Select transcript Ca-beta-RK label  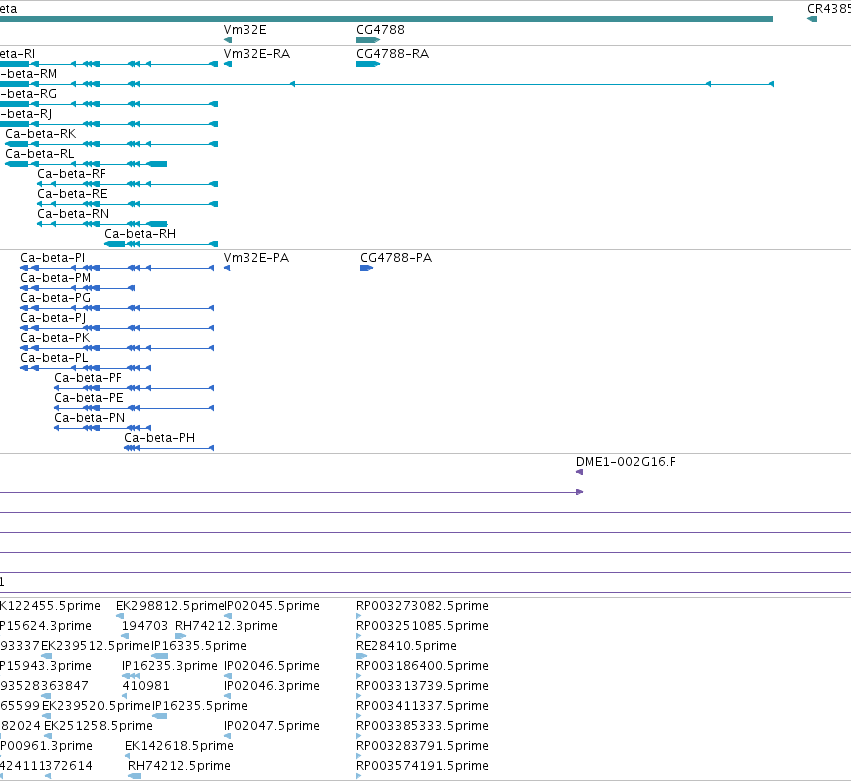pyautogui.click(x=41, y=134)
